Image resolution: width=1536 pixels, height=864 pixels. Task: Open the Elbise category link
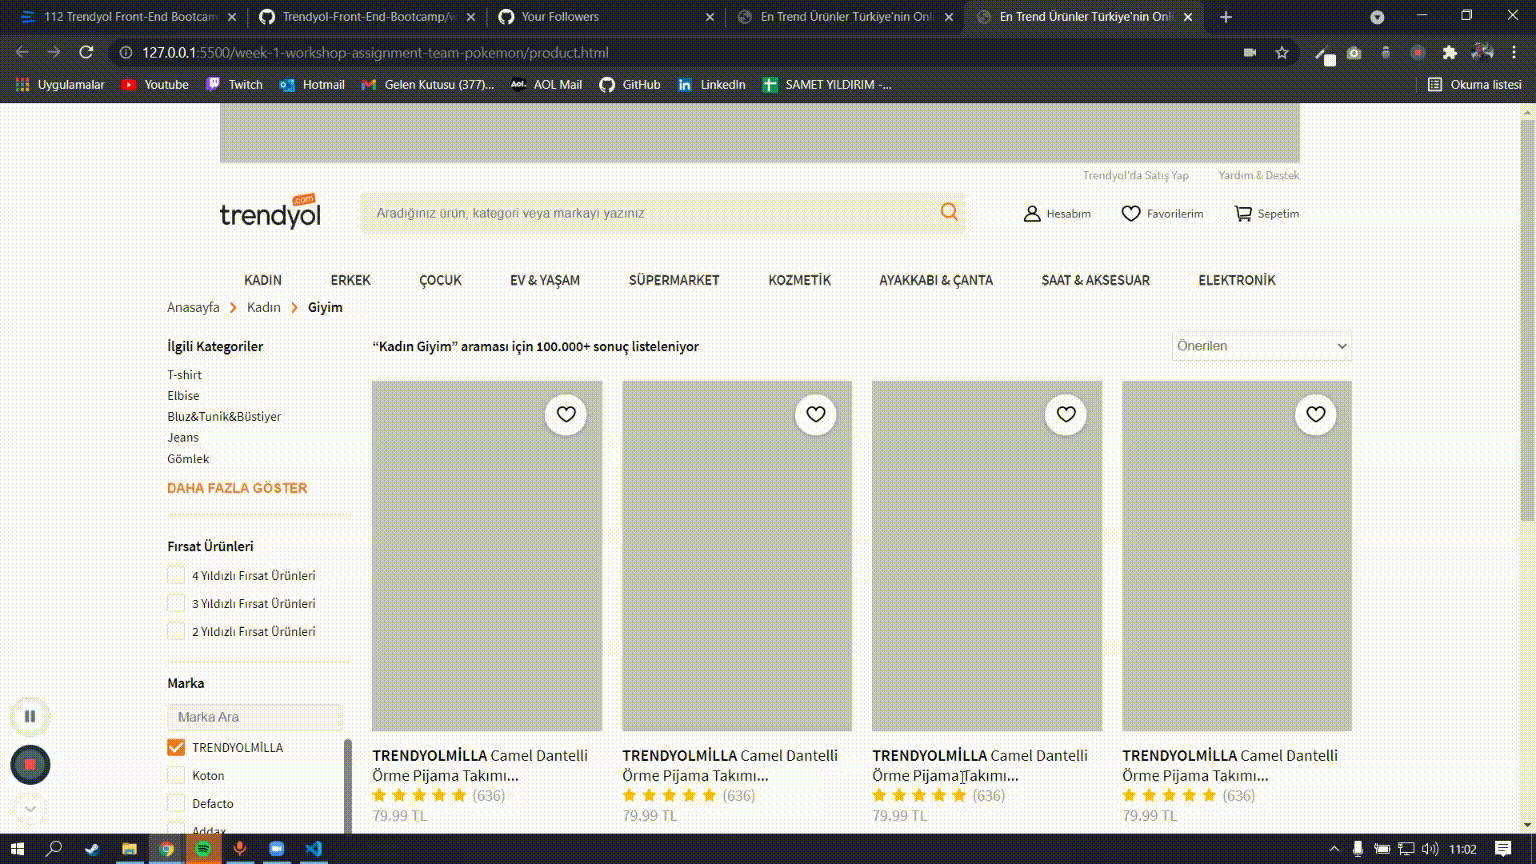click(x=183, y=395)
